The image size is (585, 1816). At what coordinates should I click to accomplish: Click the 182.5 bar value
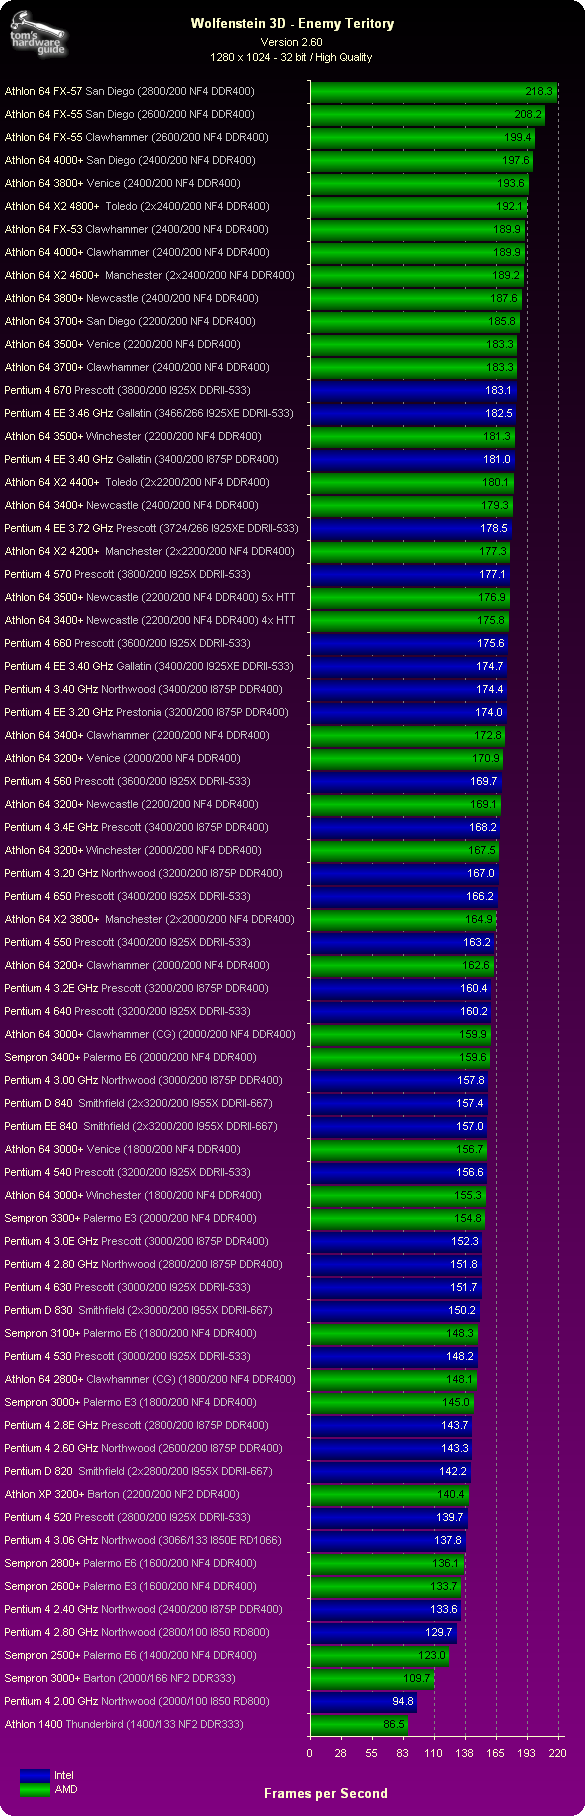coord(498,413)
